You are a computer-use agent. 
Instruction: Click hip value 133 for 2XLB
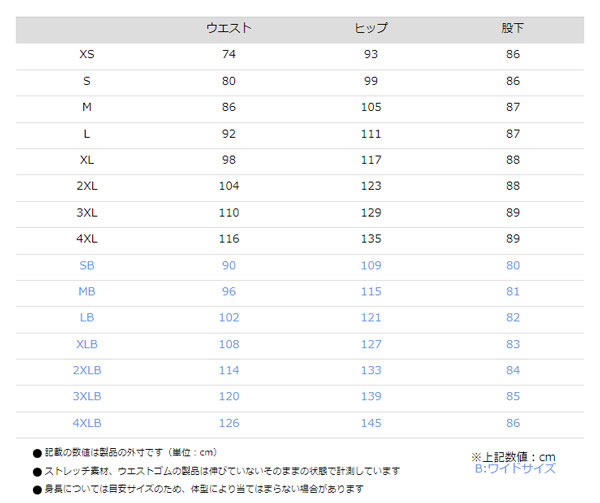(371, 370)
